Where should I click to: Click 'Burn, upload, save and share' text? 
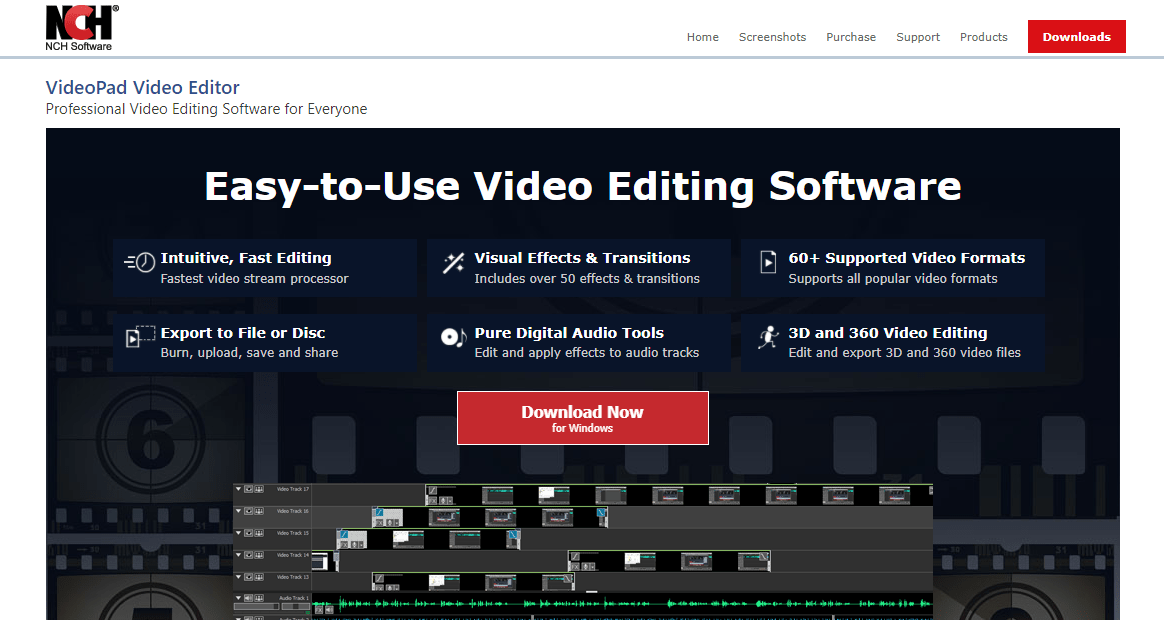(x=249, y=353)
